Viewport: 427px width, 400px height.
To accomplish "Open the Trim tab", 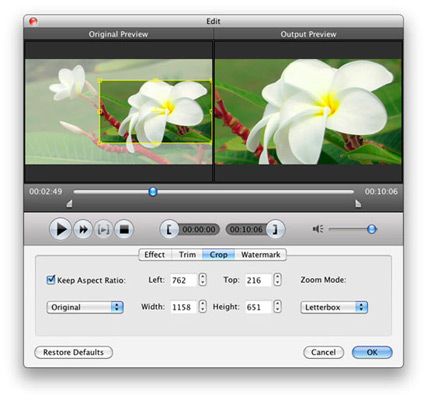I will 187,255.
